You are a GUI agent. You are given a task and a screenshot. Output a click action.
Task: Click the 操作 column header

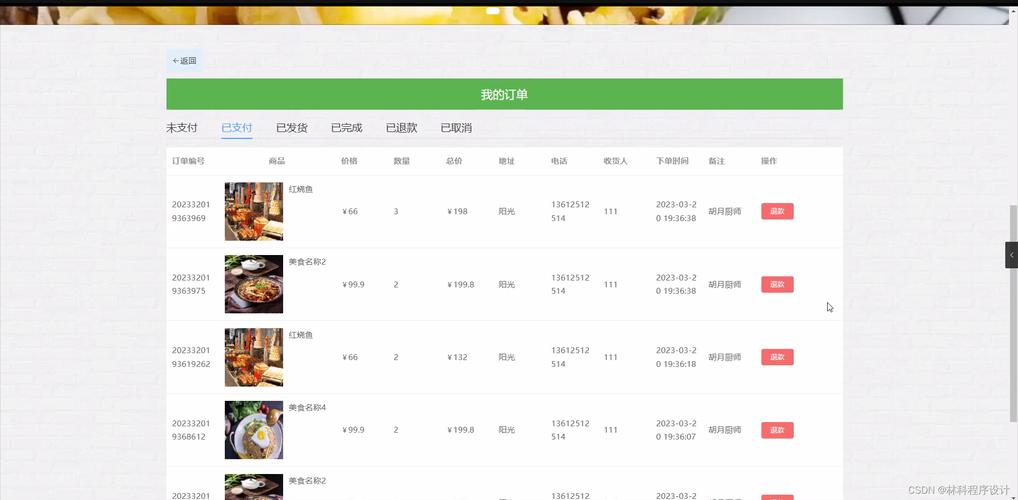click(769, 161)
